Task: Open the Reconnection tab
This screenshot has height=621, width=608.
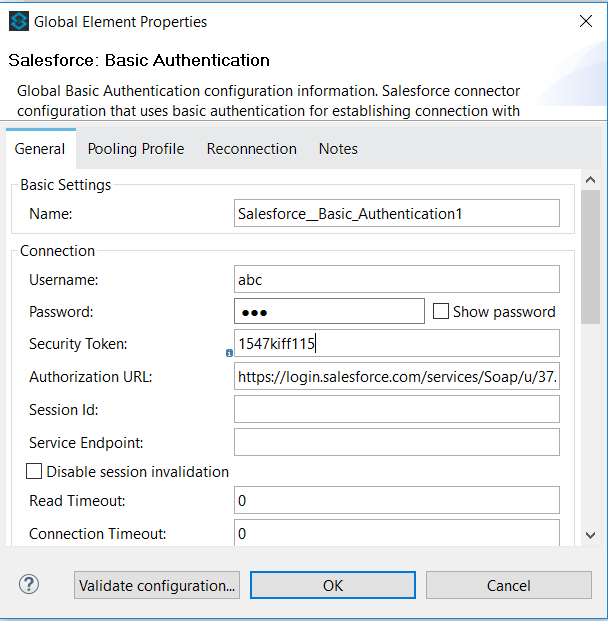Action: point(251,149)
